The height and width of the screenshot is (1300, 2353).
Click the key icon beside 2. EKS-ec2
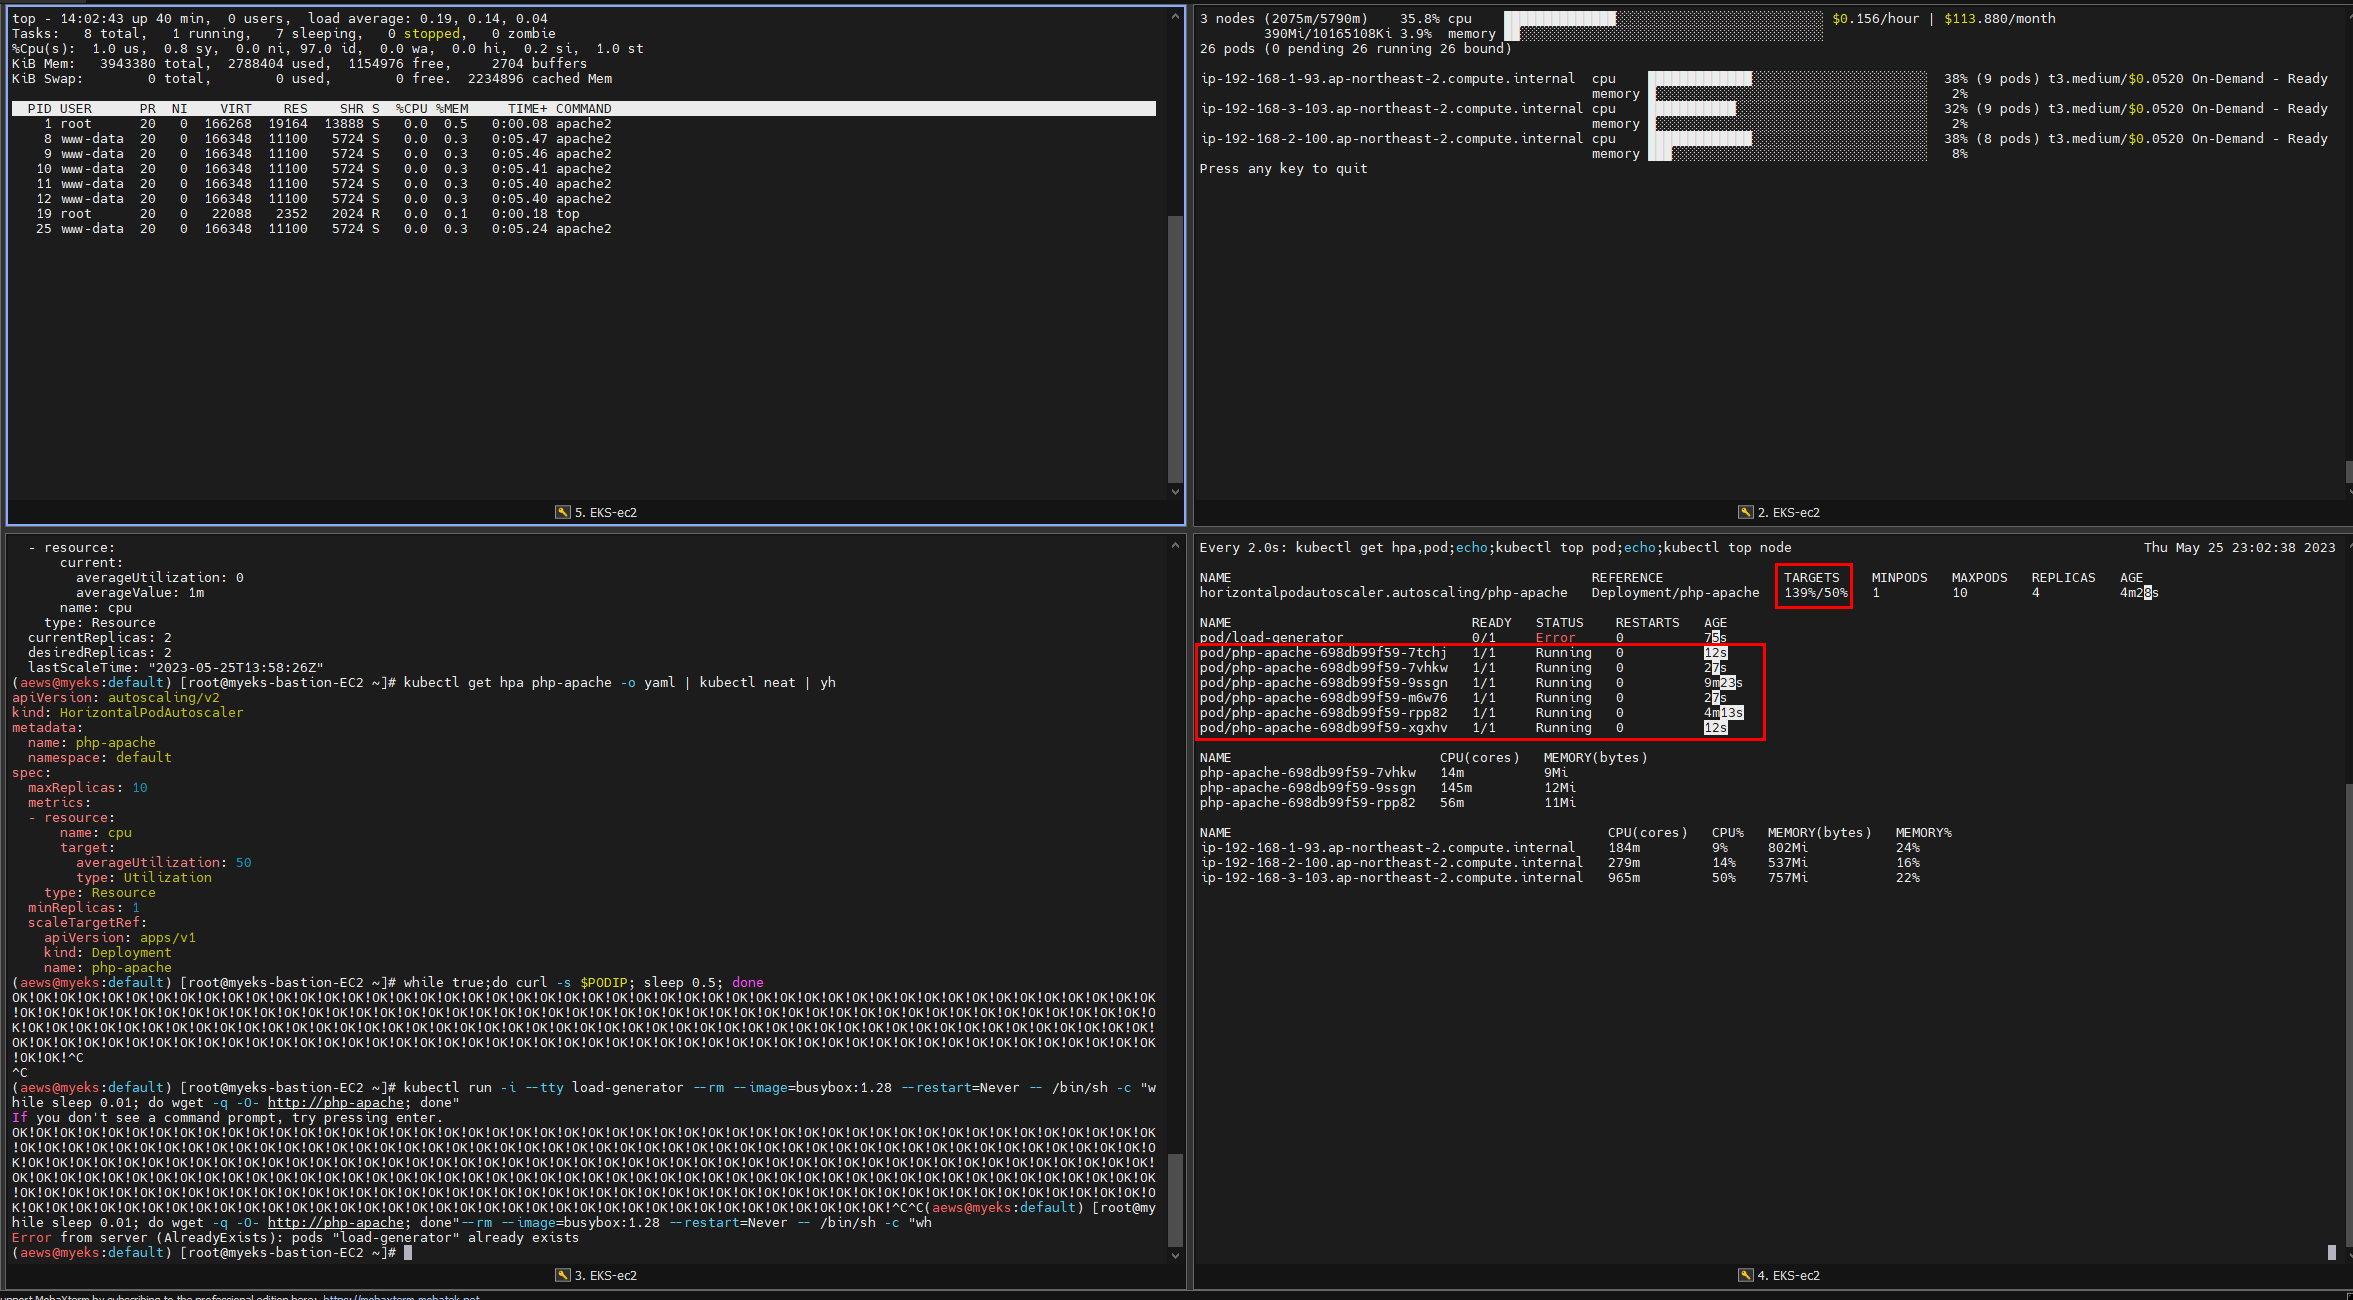1745,512
